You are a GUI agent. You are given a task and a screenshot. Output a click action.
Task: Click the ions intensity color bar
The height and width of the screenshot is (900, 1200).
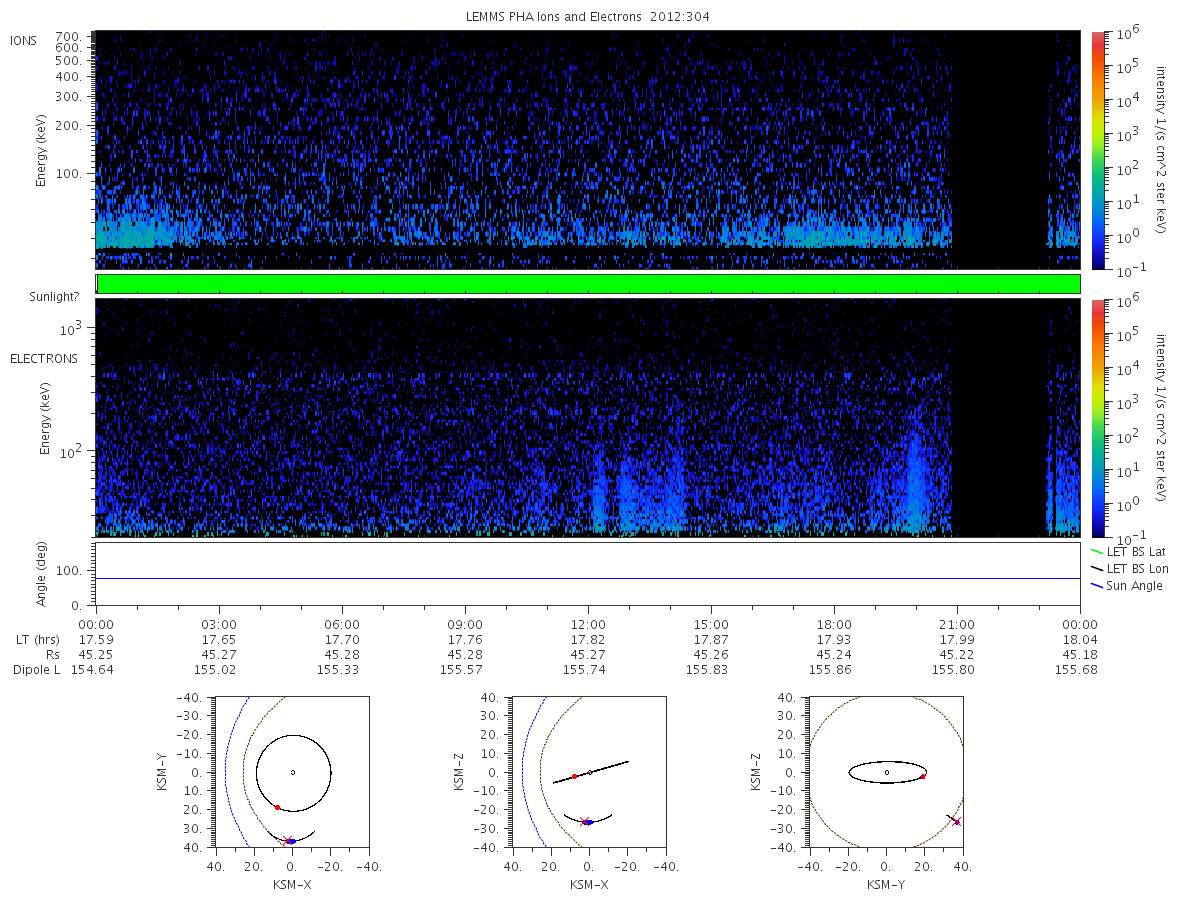(1097, 150)
